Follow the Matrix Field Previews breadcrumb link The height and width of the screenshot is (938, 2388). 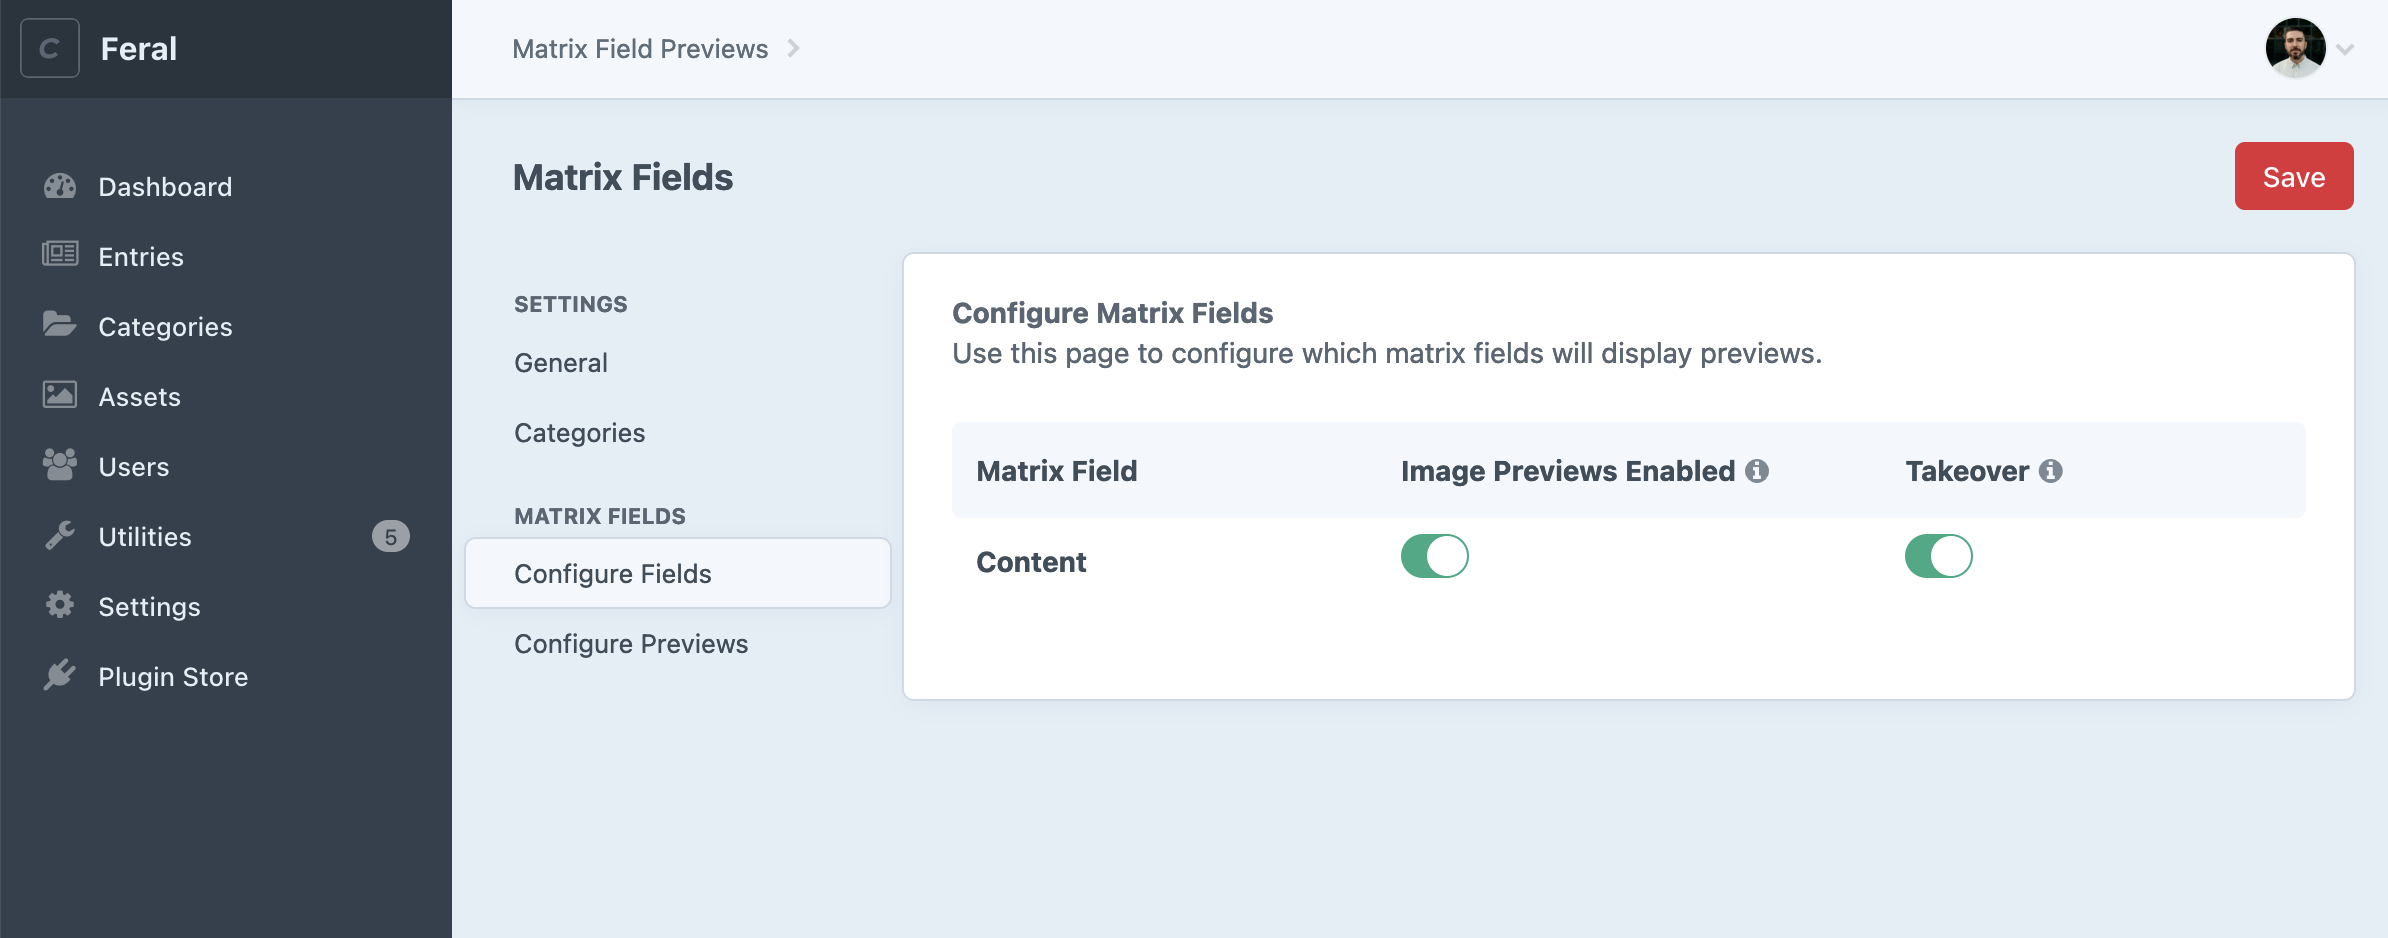(x=640, y=49)
